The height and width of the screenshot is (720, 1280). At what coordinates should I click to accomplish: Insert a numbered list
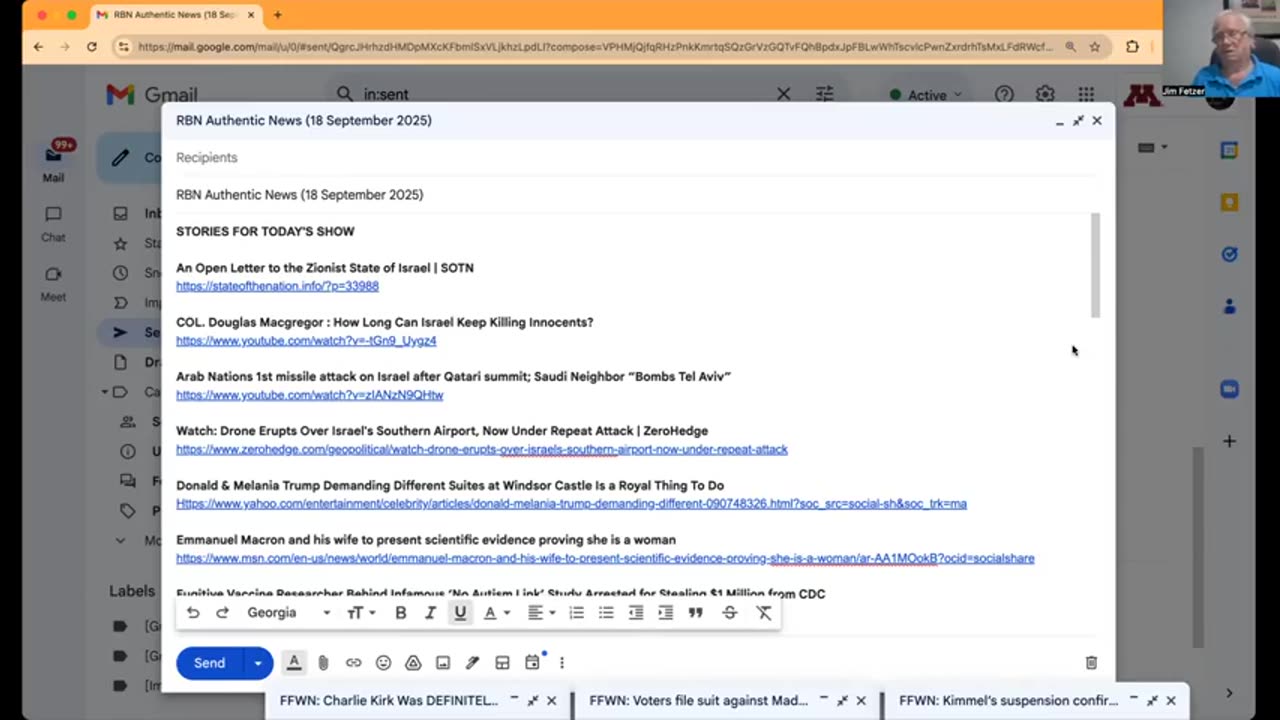577,613
